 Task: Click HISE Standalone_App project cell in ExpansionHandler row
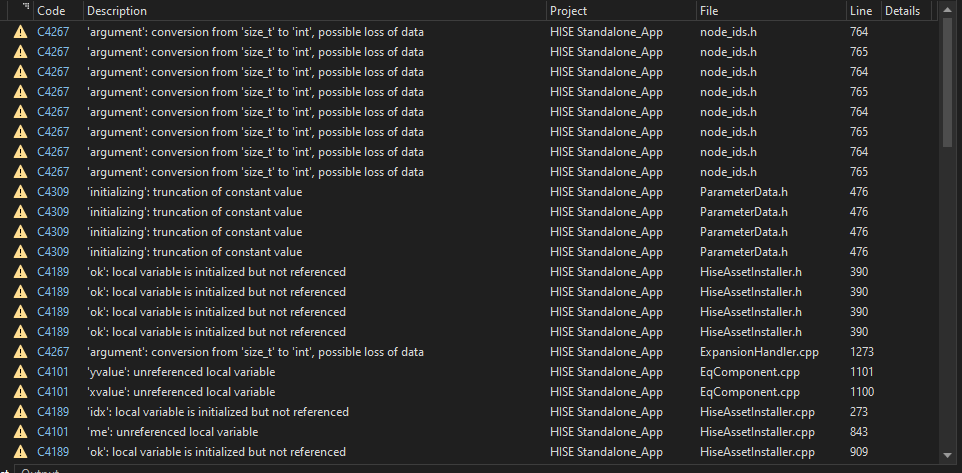[x=606, y=352]
